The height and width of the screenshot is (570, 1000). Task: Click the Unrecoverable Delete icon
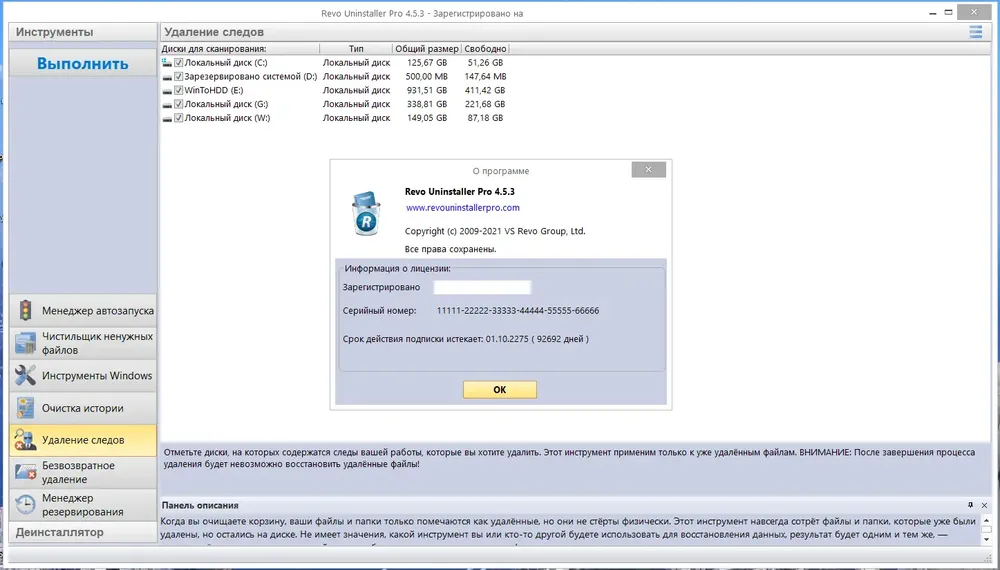pos(26,472)
